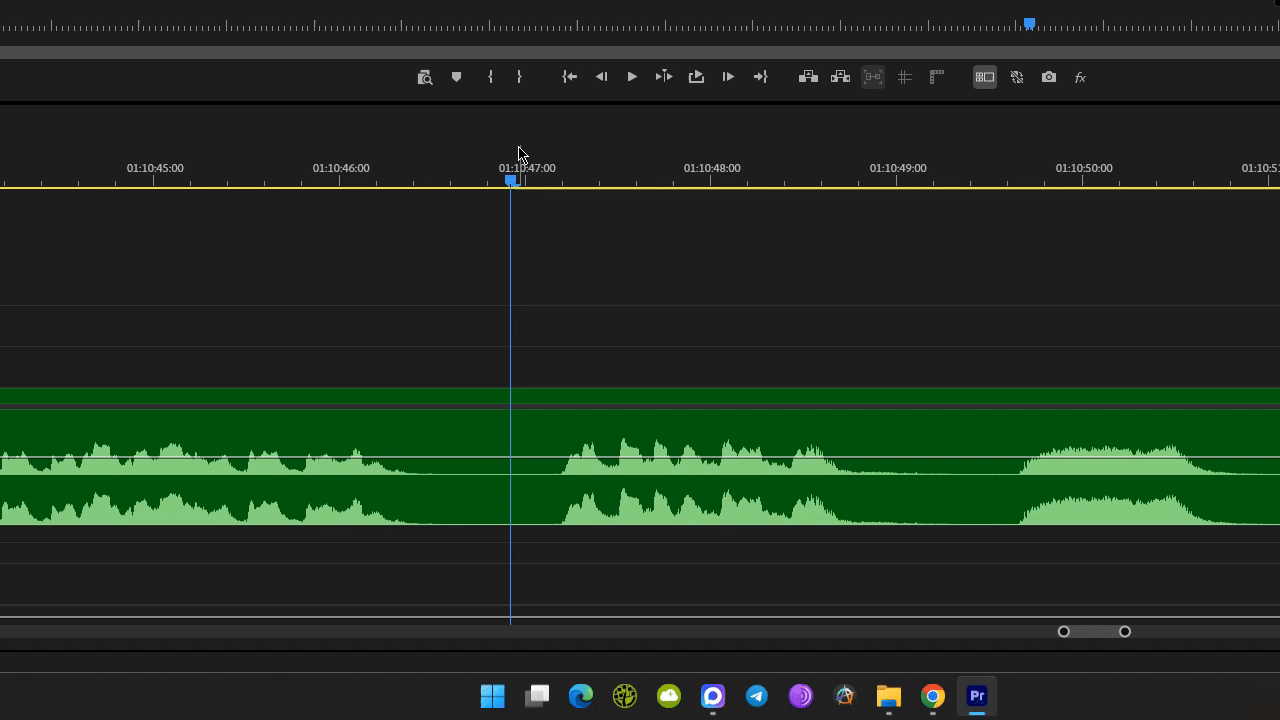
Task: Open the green cloud app in the taskbar
Action: tap(669, 696)
